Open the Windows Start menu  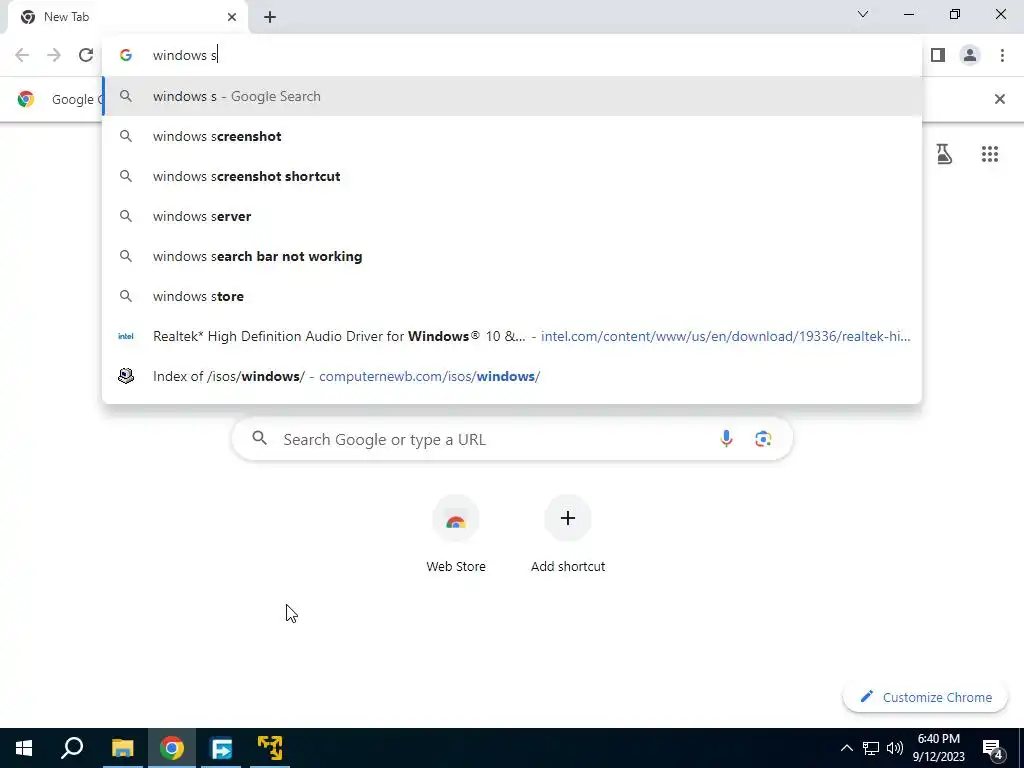(24, 748)
